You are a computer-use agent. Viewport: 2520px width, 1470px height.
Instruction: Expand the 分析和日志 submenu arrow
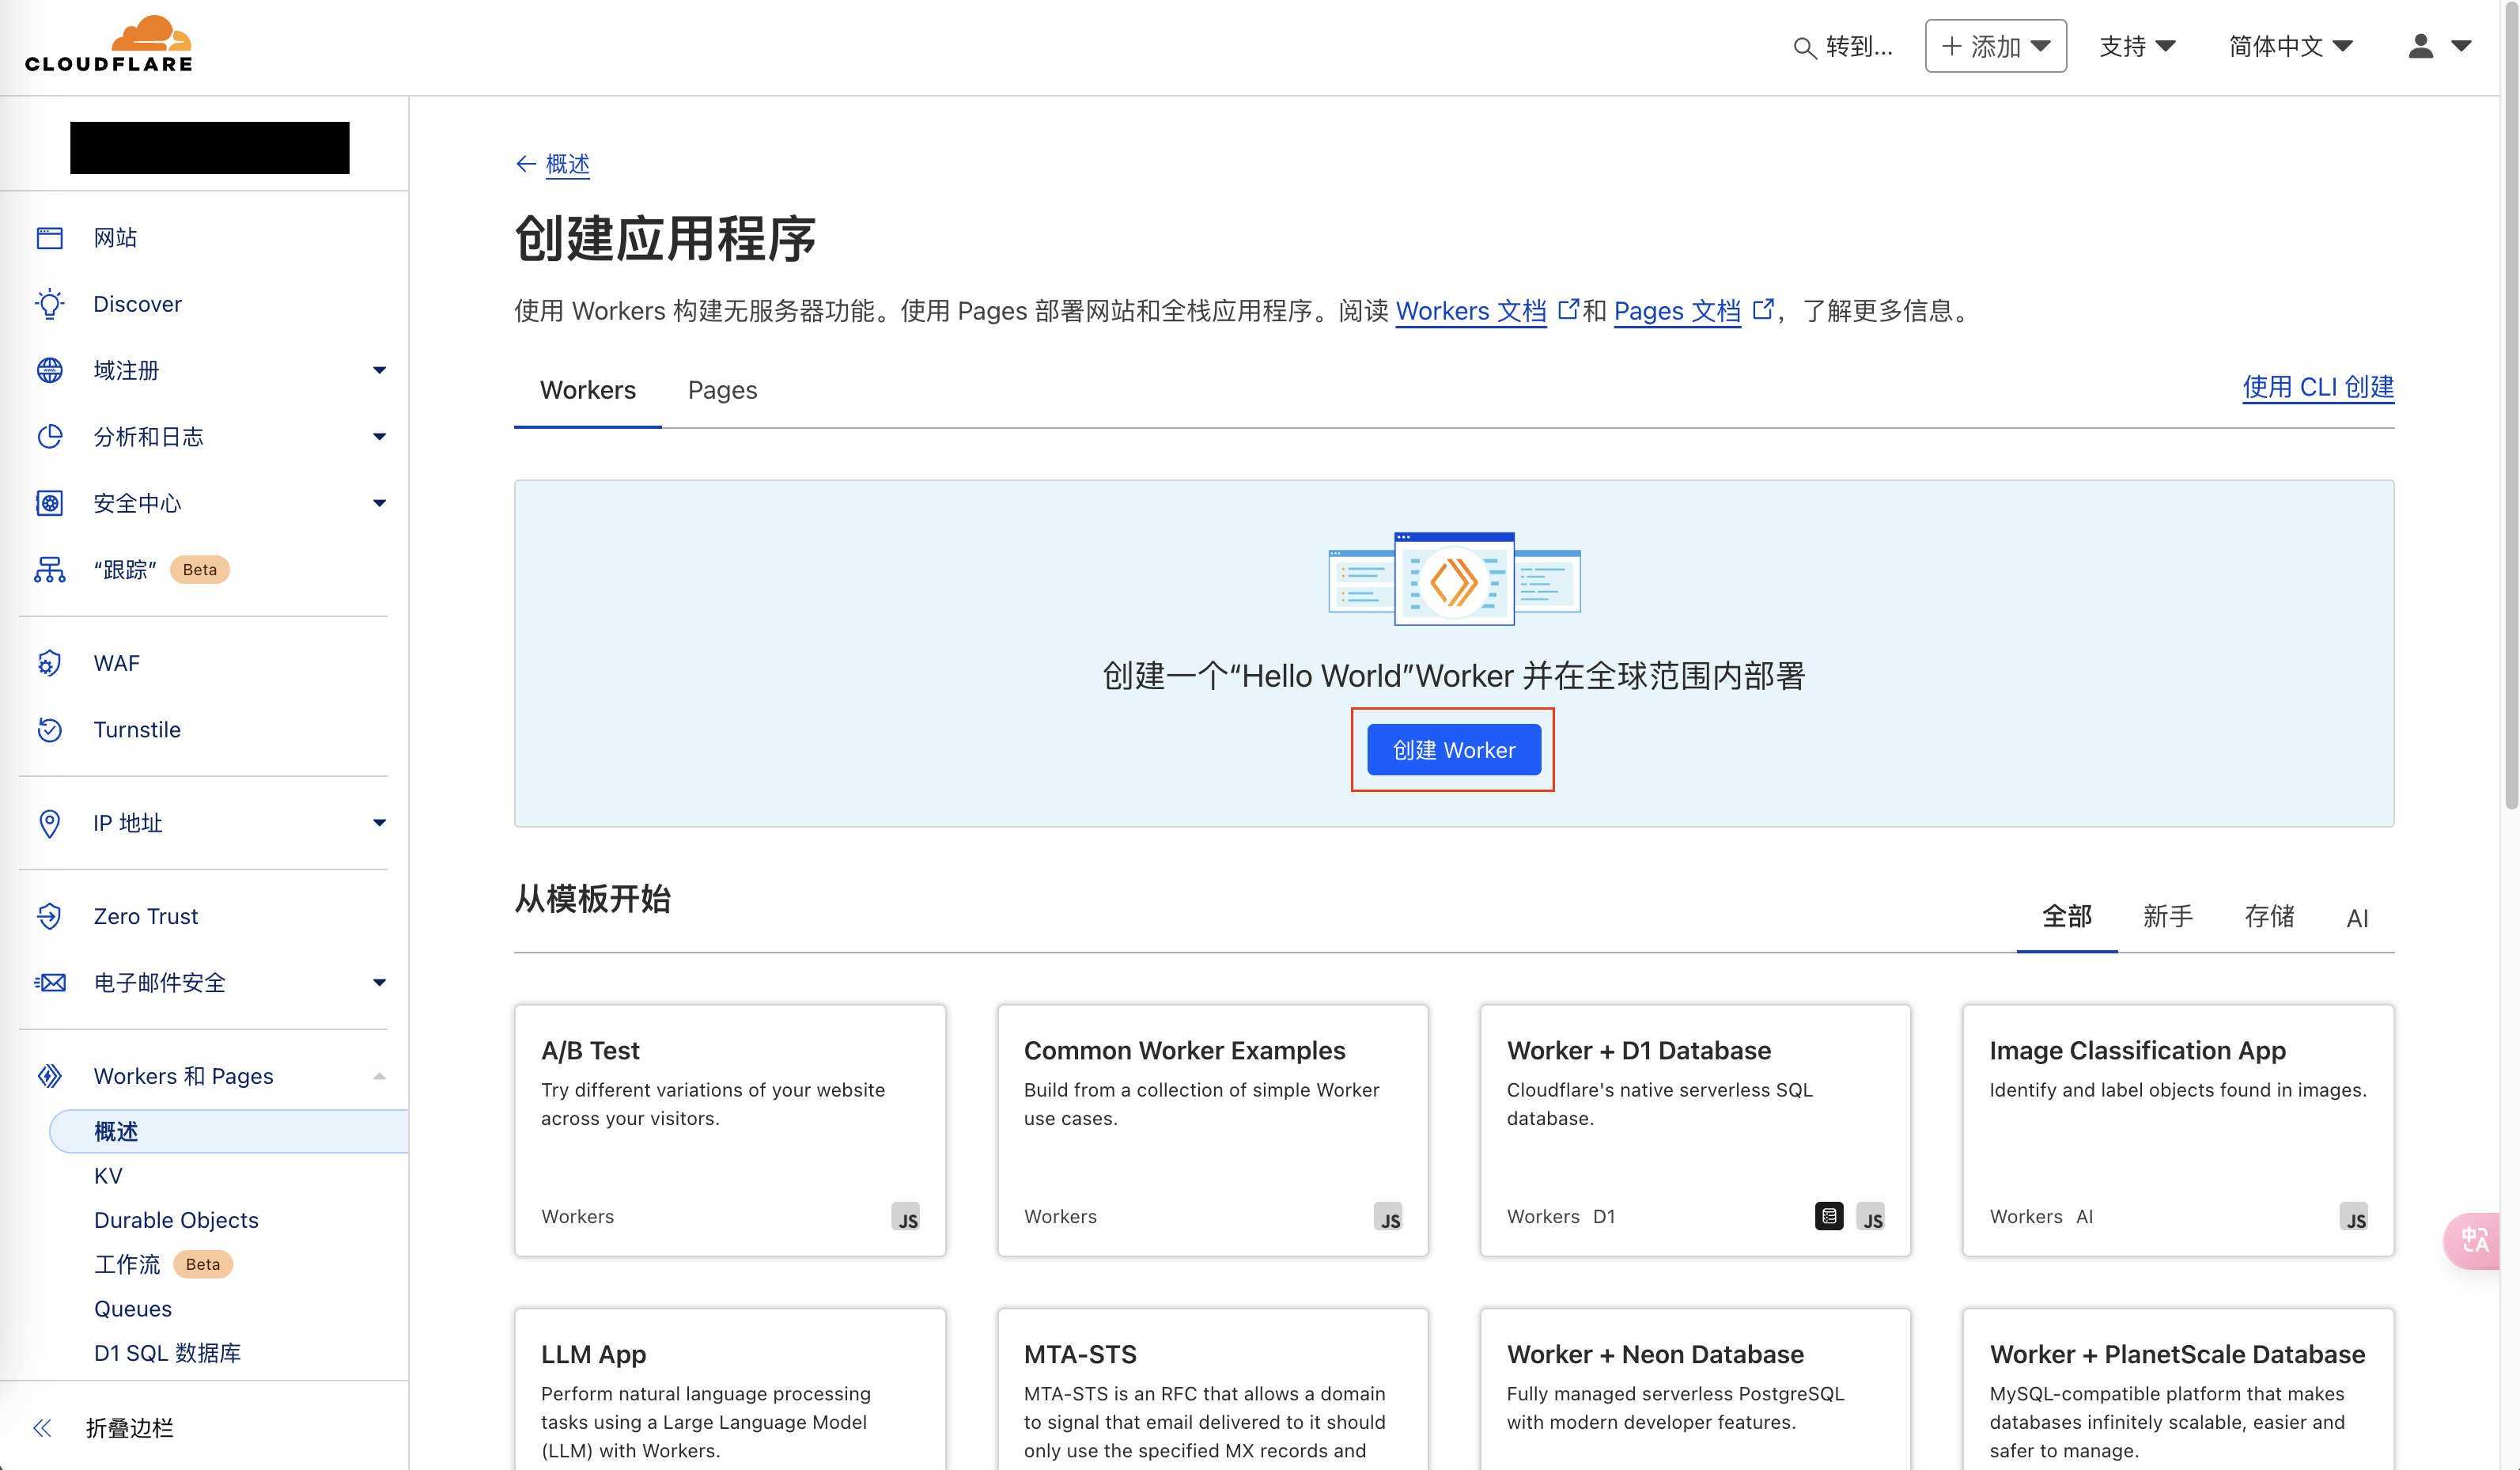pos(379,437)
